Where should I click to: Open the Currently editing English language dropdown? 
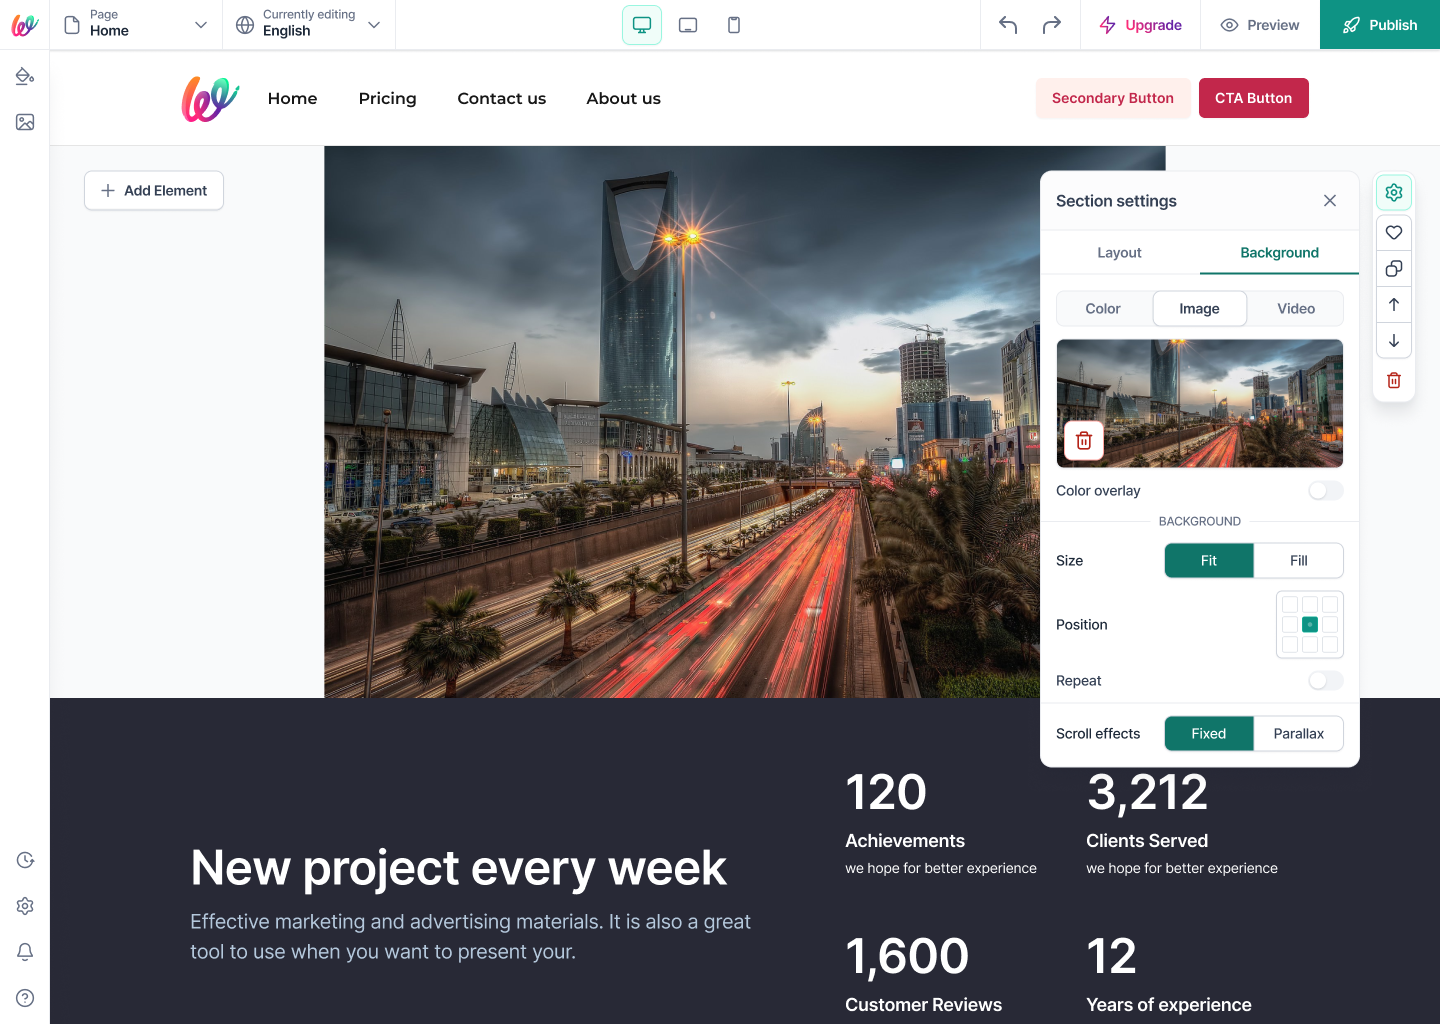point(308,24)
